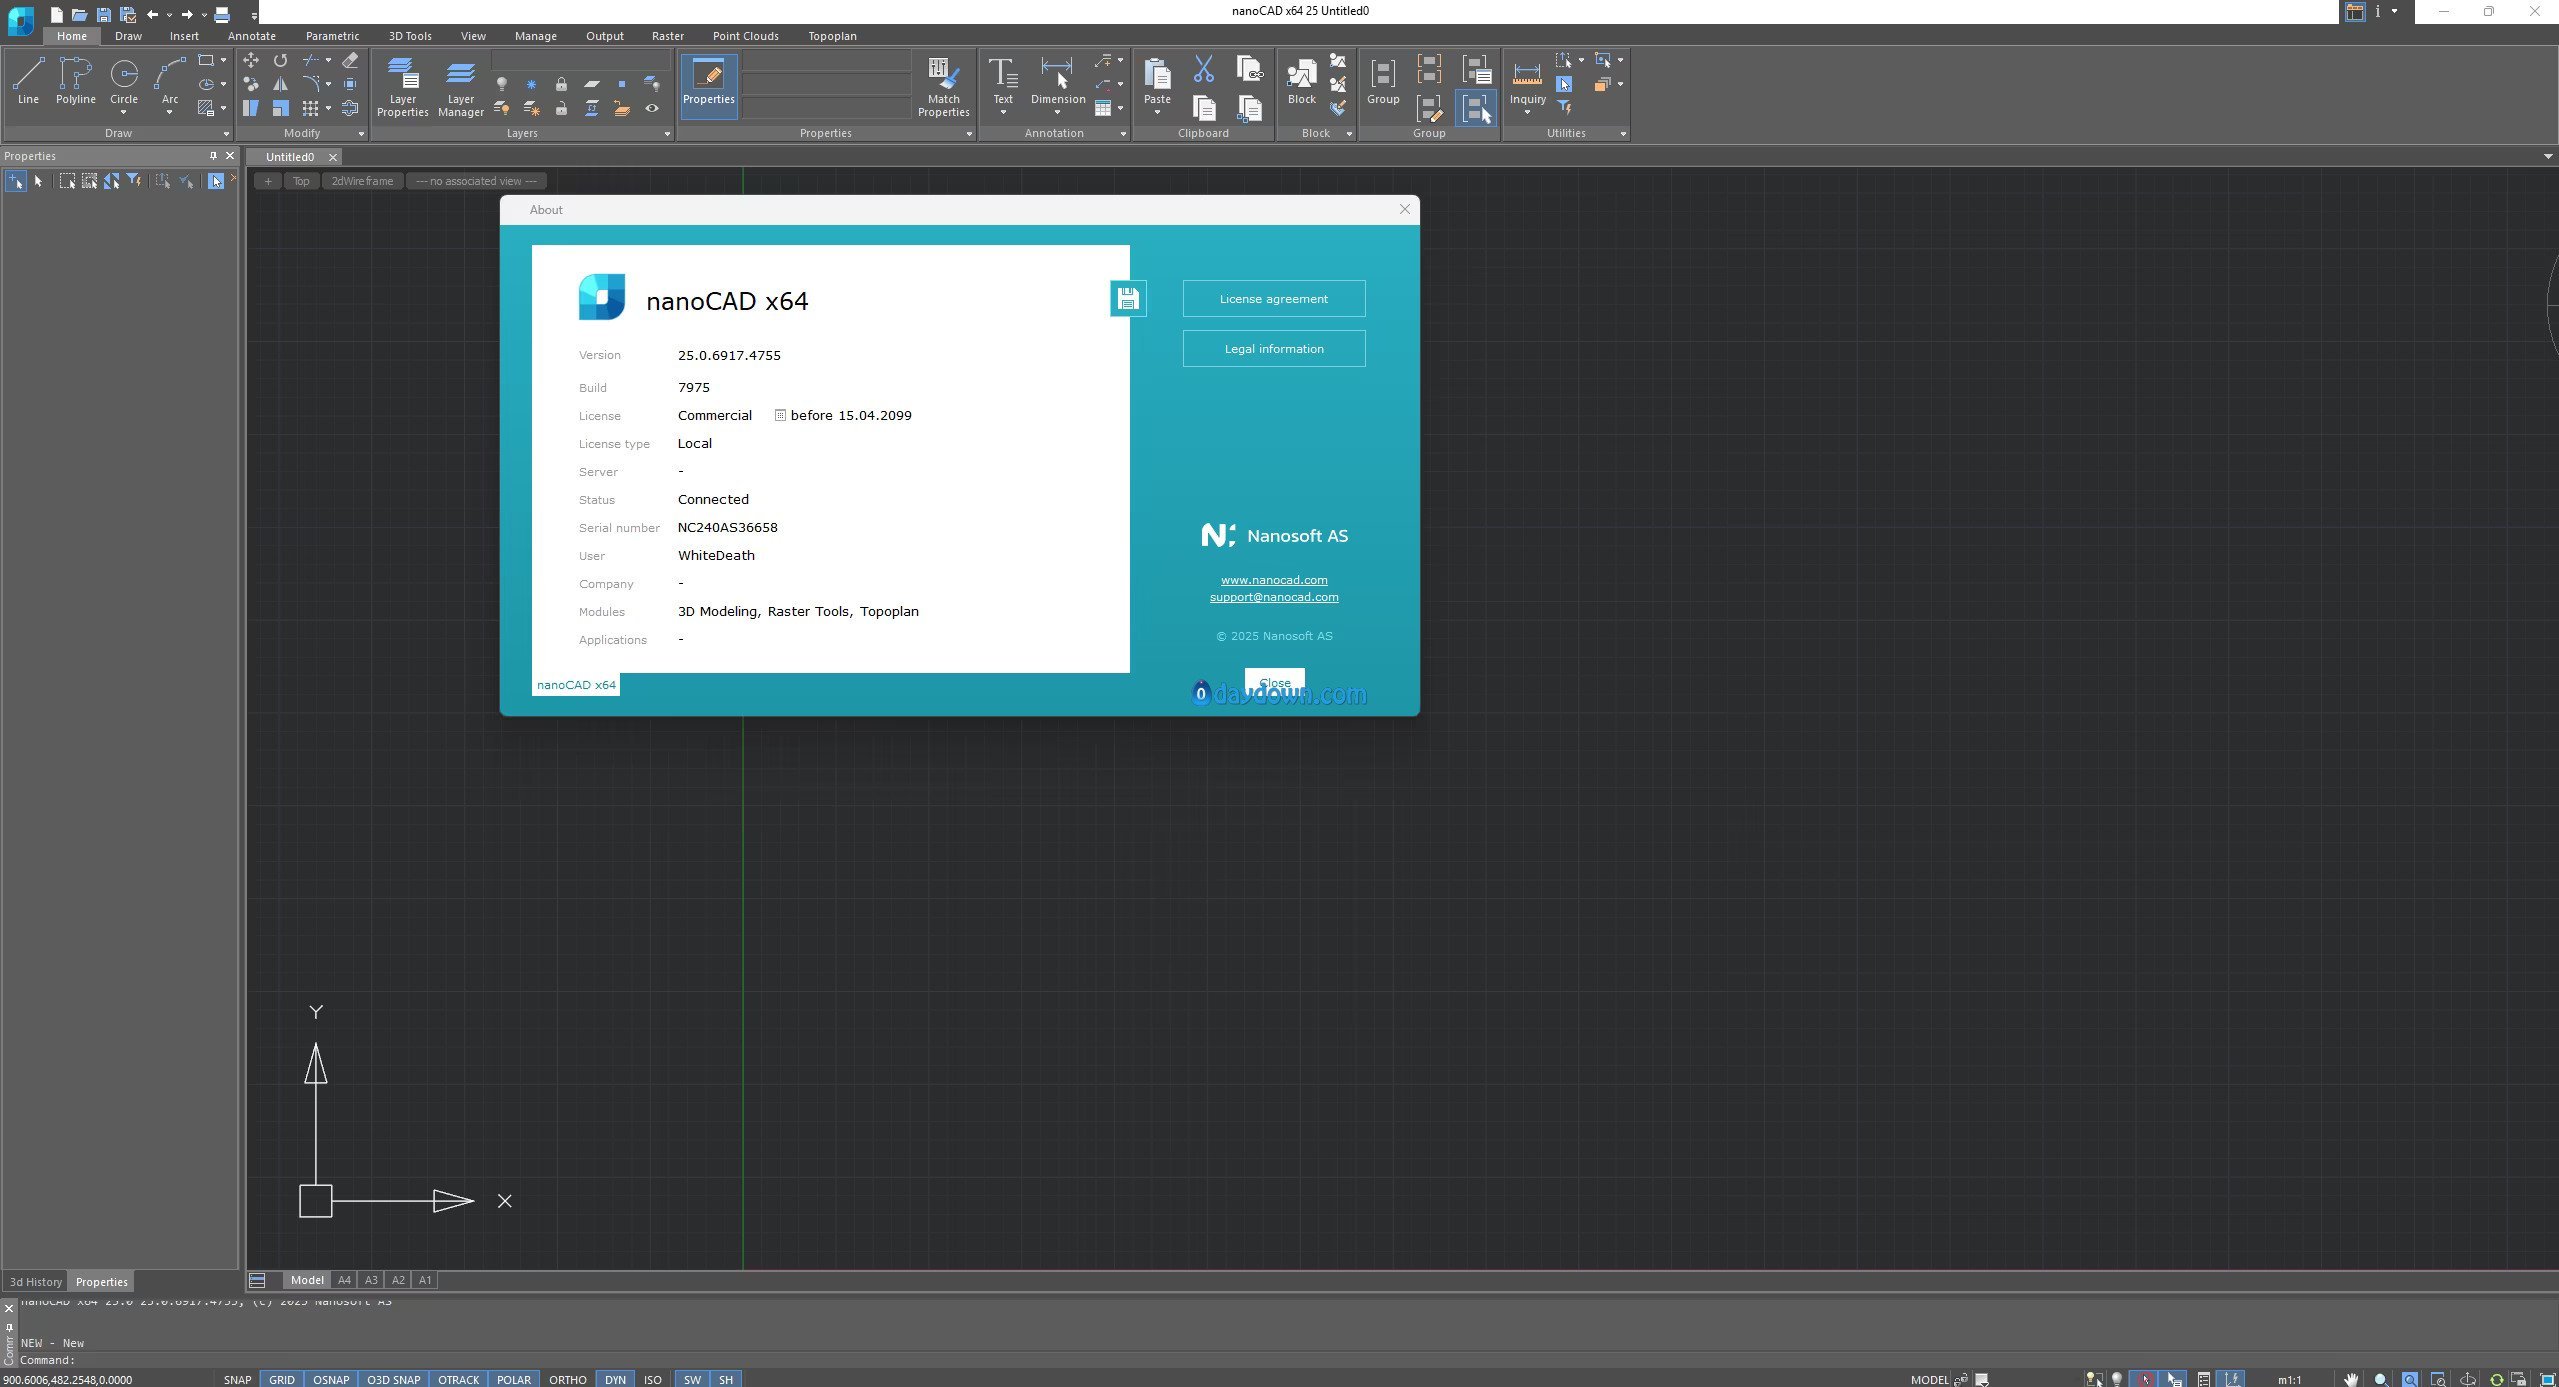Image resolution: width=2559 pixels, height=1387 pixels.
Task: Open the Circle tool dropdown arrow
Action: [124, 112]
